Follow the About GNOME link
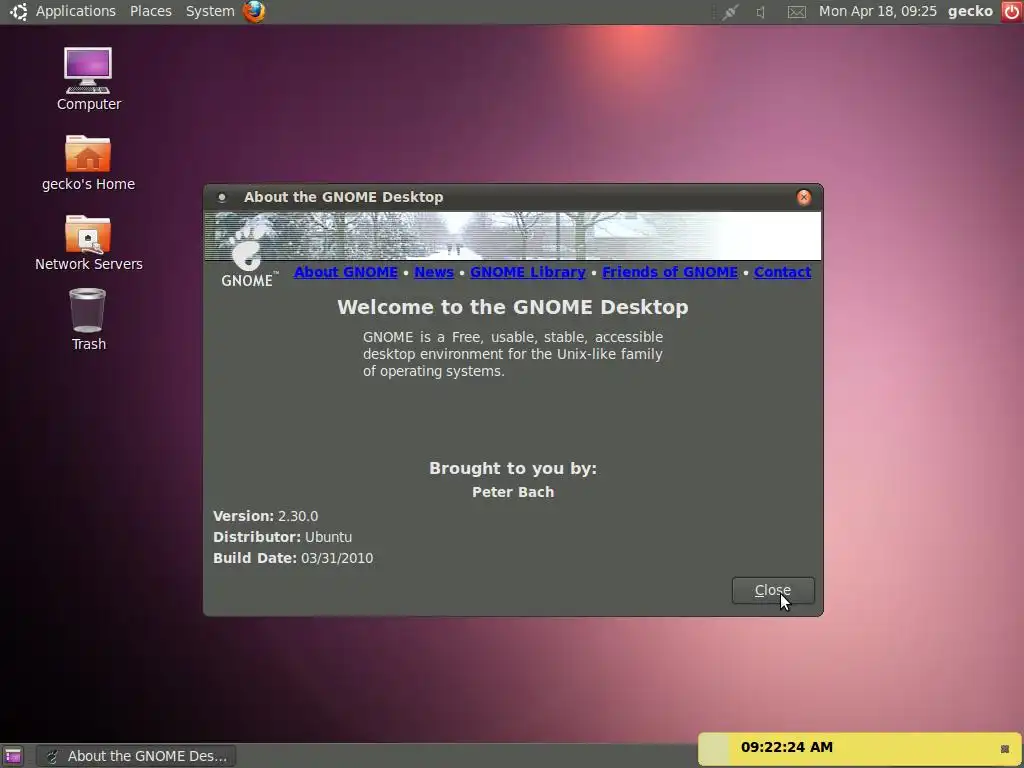 click(345, 272)
